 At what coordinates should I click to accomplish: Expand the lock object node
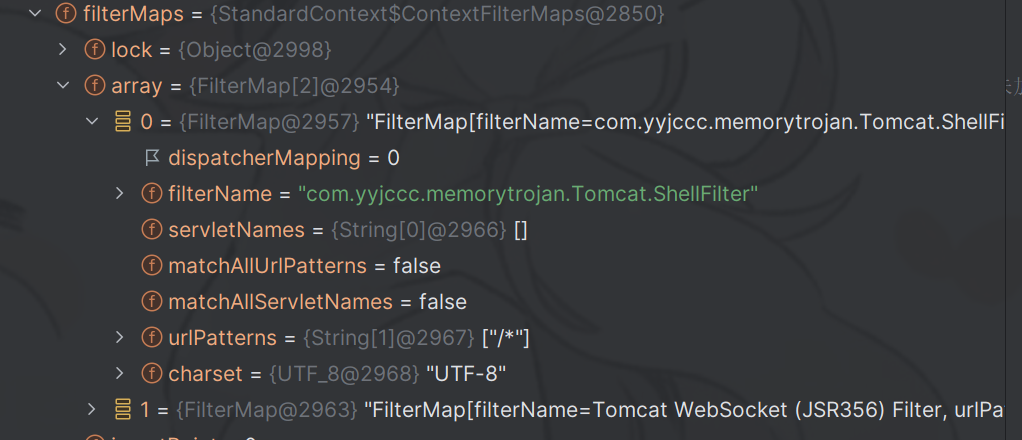(63, 50)
